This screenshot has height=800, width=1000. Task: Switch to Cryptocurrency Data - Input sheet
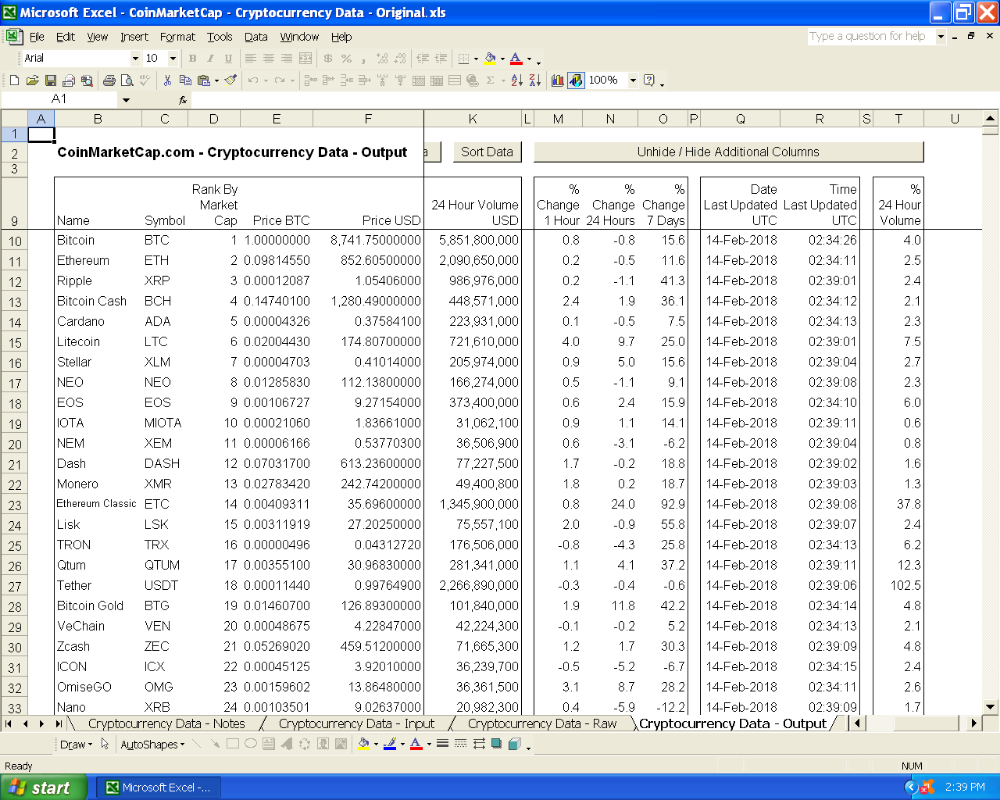click(357, 723)
